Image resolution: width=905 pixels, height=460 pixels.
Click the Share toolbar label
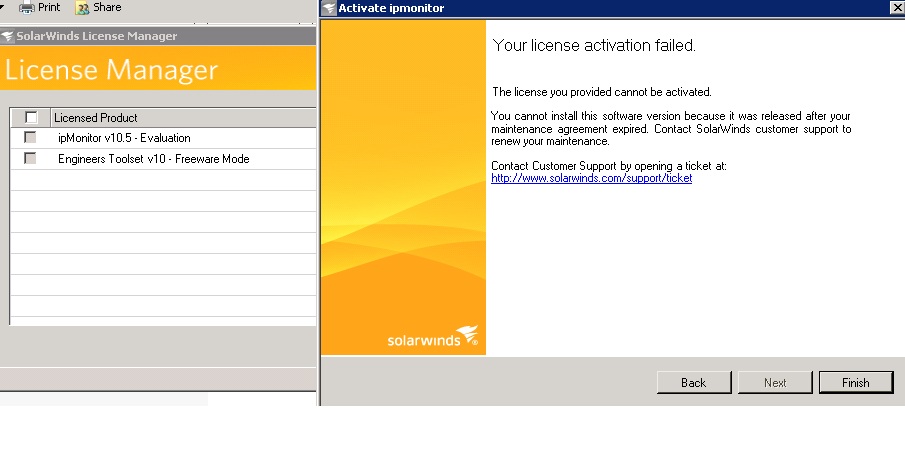pos(107,8)
